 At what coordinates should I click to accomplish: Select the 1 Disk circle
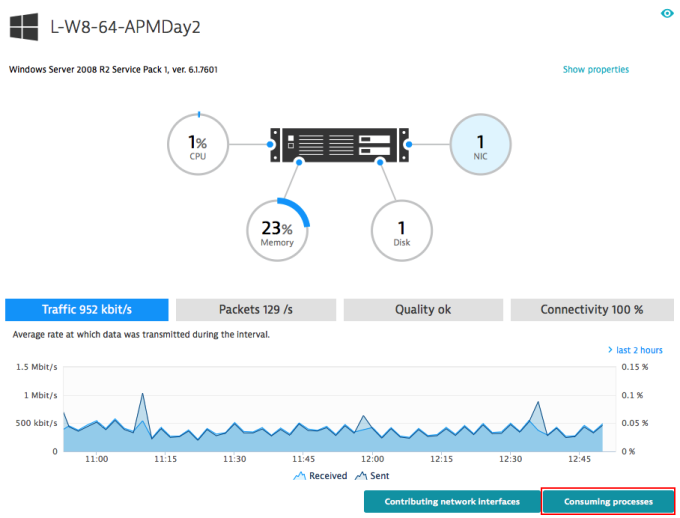[x=402, y=230]
